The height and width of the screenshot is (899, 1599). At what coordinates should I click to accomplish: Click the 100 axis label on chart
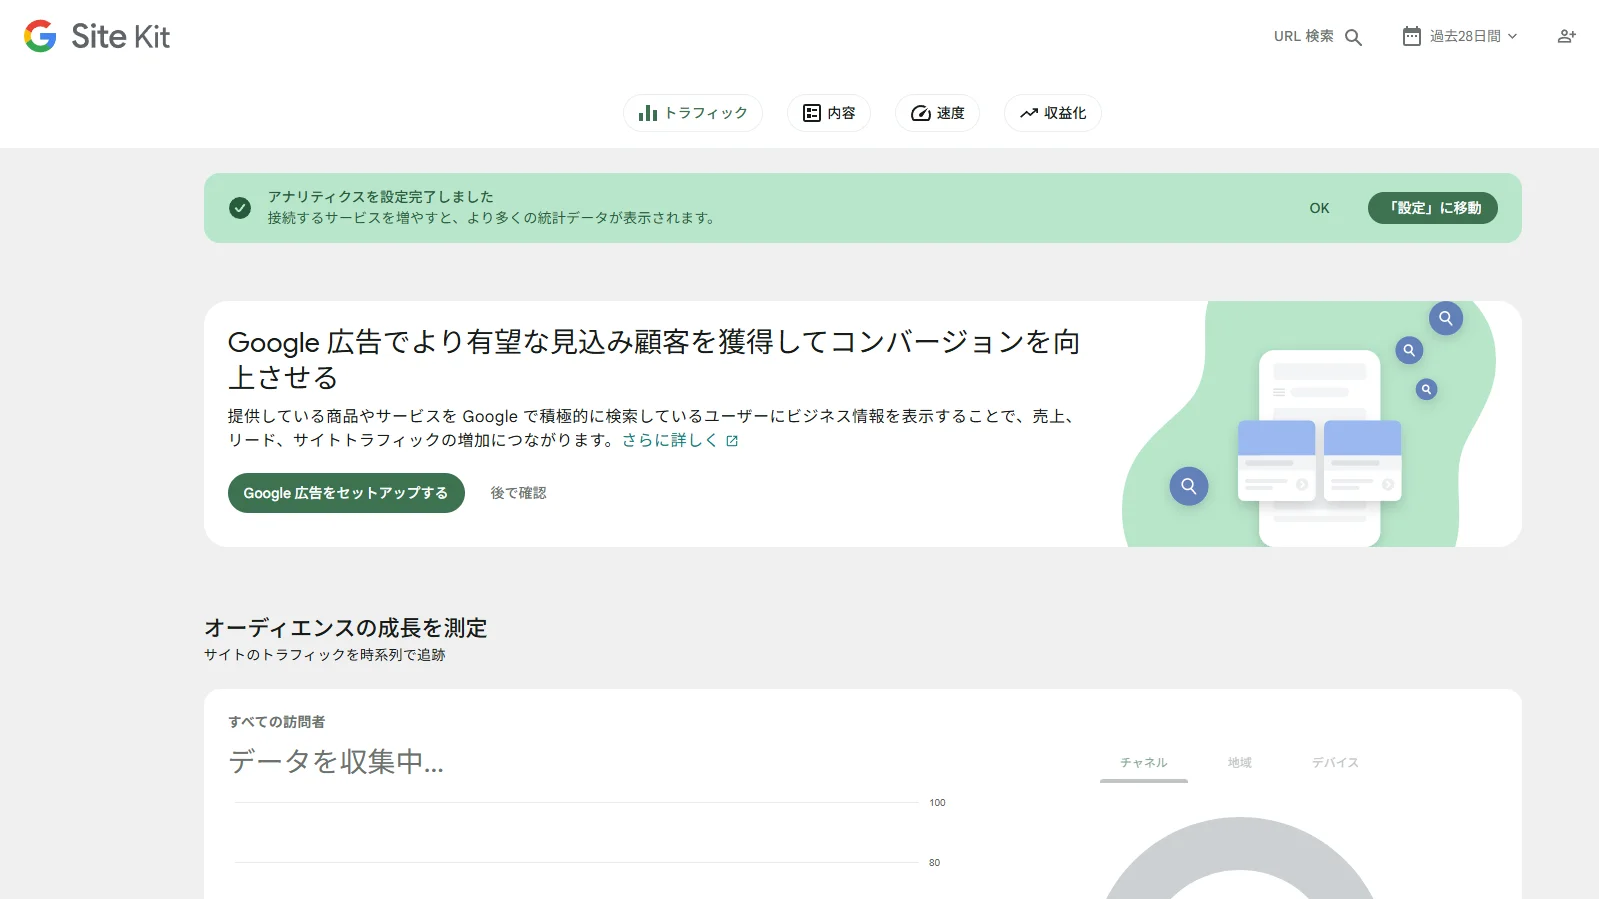point(937,803)
